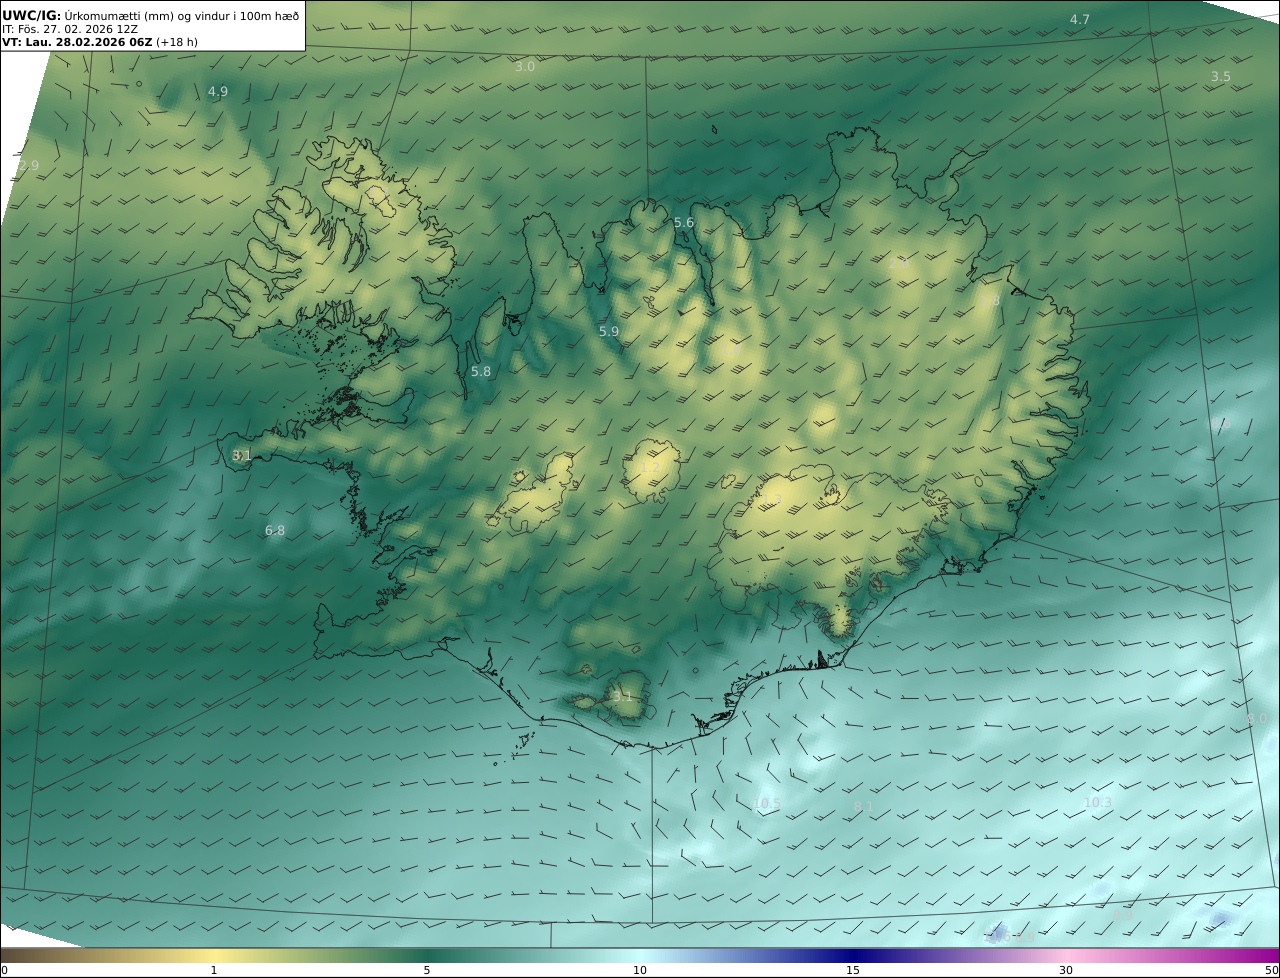Screen dimensions: 1280x978
Task: Pick the yellow colorbar segment above 1
Action: click(214, 955)
